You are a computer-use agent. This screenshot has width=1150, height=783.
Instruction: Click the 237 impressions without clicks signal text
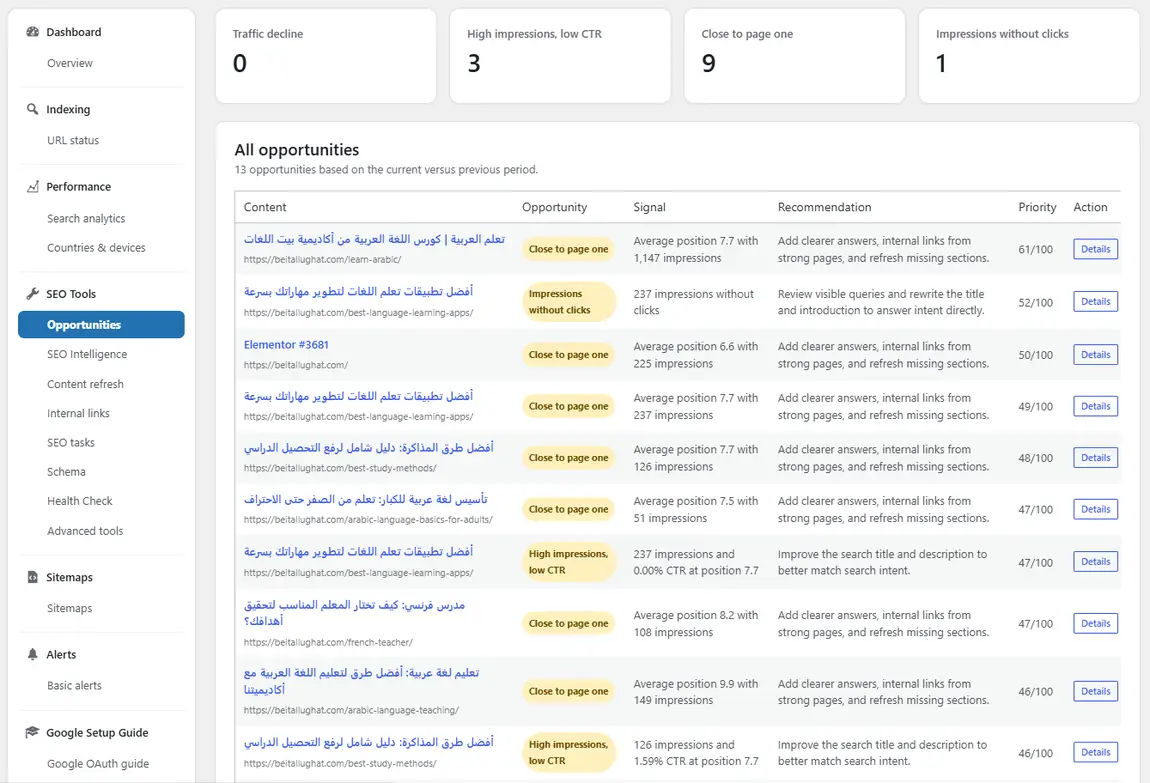pyautogui.click(x=693, y=302)
